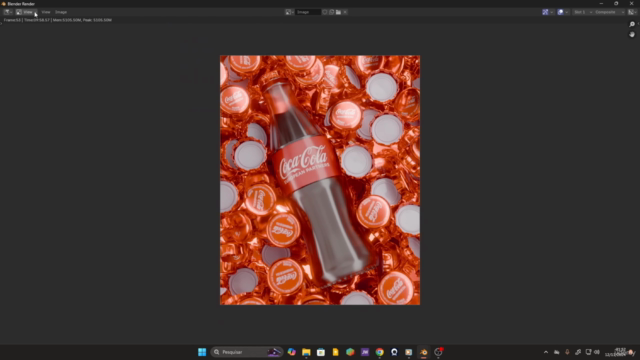Open the volume tray icon
Image resolution: width=640 pixels, height=360 pixels.
(597, 352)
